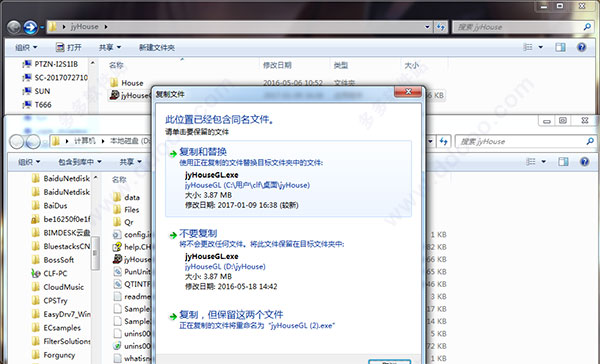Choose the 复制和替换 option in the copy dialog
600x364 pixels.
click(288, 178)
